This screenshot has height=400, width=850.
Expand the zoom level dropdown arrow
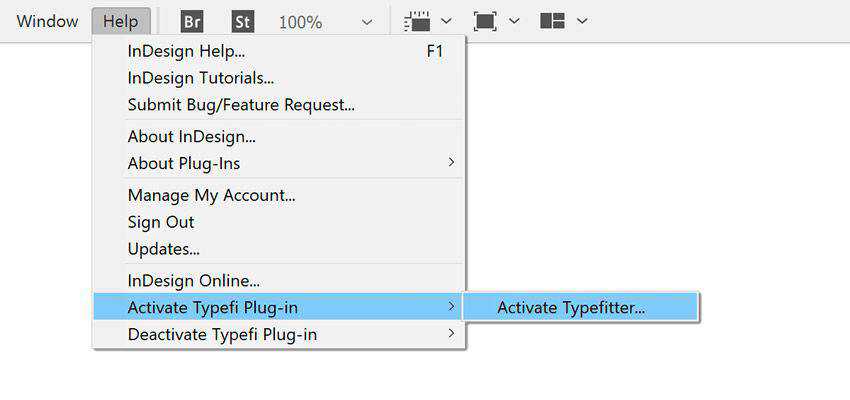(x=366, y=21)
